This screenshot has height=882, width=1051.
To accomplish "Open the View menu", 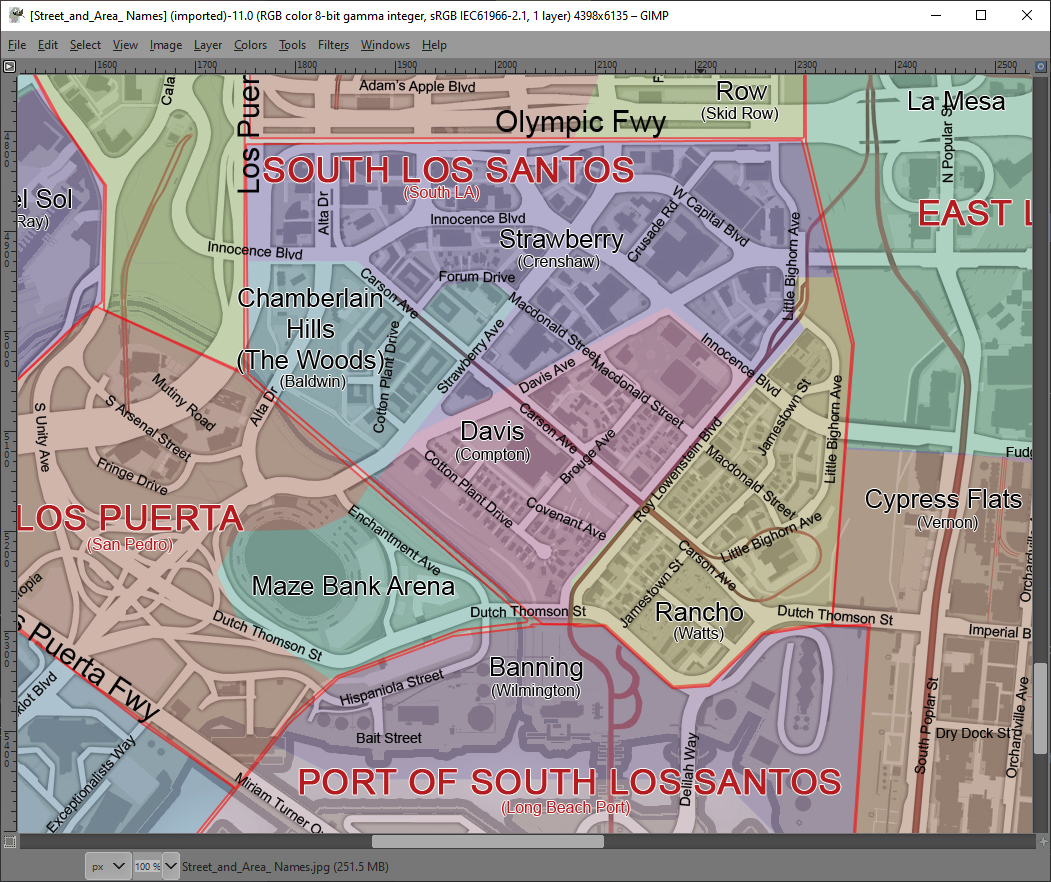I will (124, 45).
